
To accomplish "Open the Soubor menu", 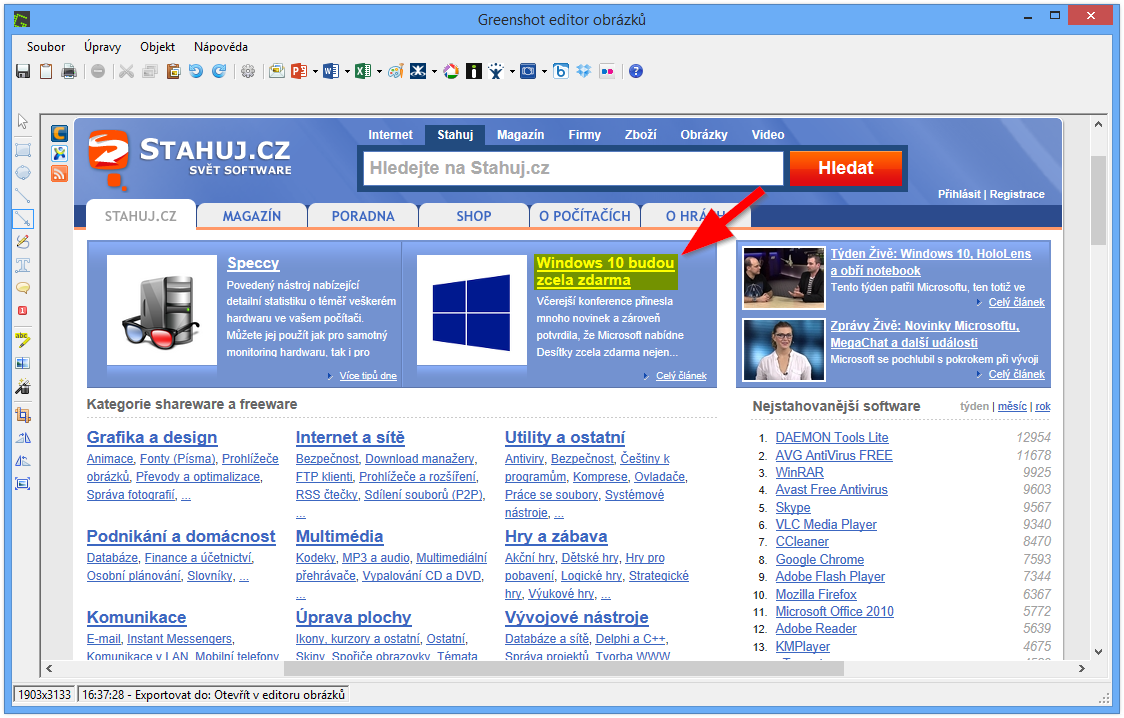I will click(x=46, y=47).
